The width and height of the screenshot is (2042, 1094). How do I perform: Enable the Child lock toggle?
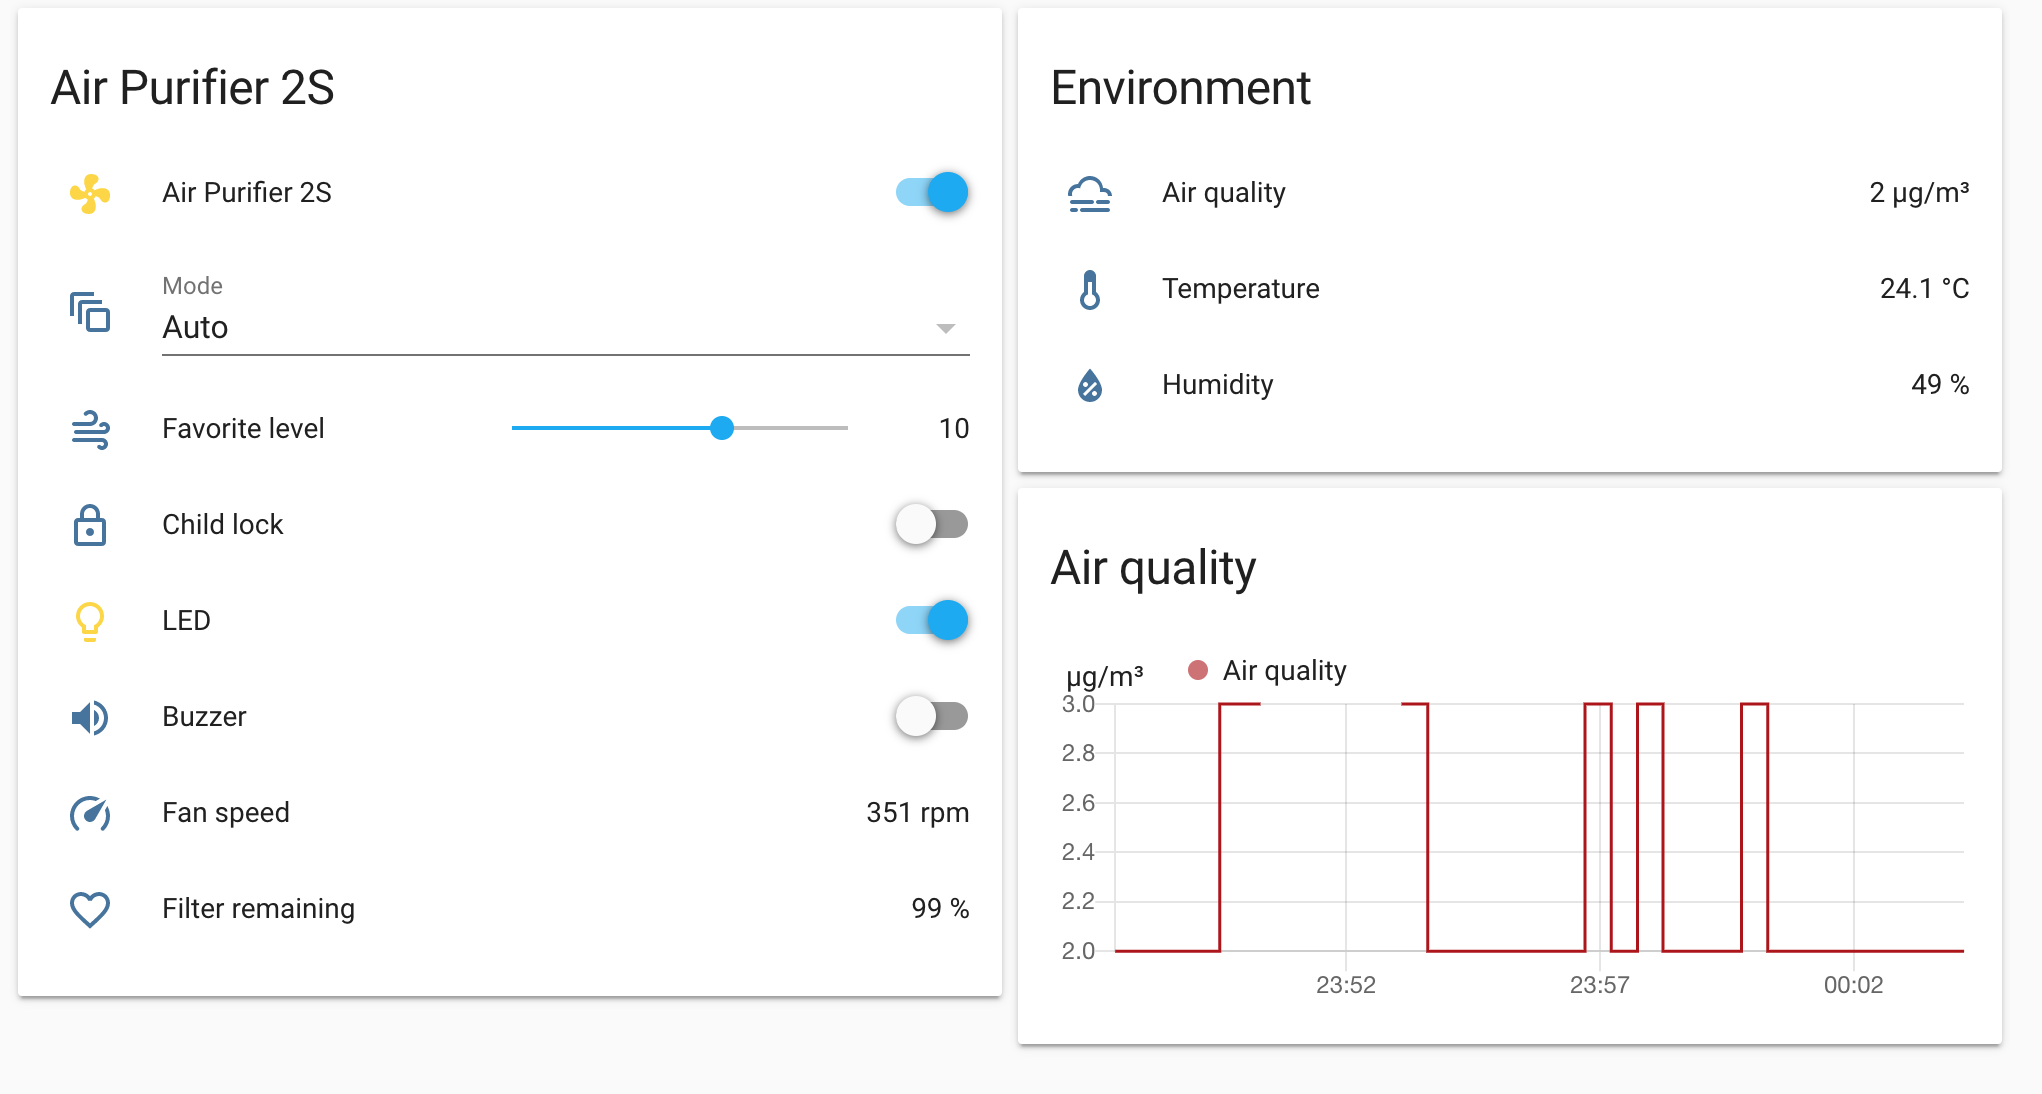tap(932, 524)
